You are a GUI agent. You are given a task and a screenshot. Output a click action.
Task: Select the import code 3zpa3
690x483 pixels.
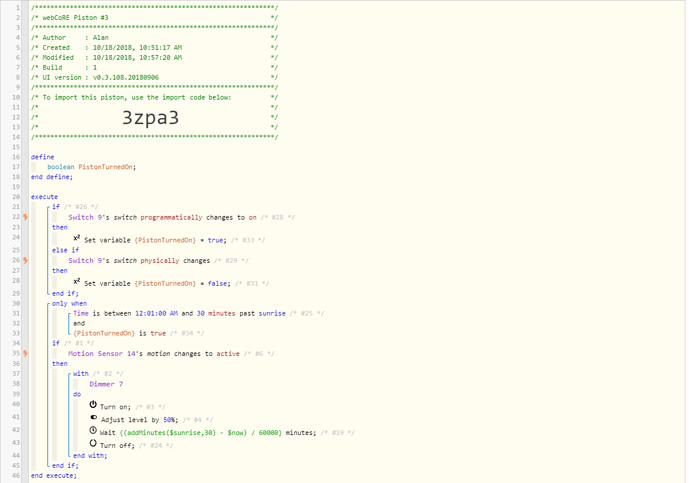pos(150,117)
